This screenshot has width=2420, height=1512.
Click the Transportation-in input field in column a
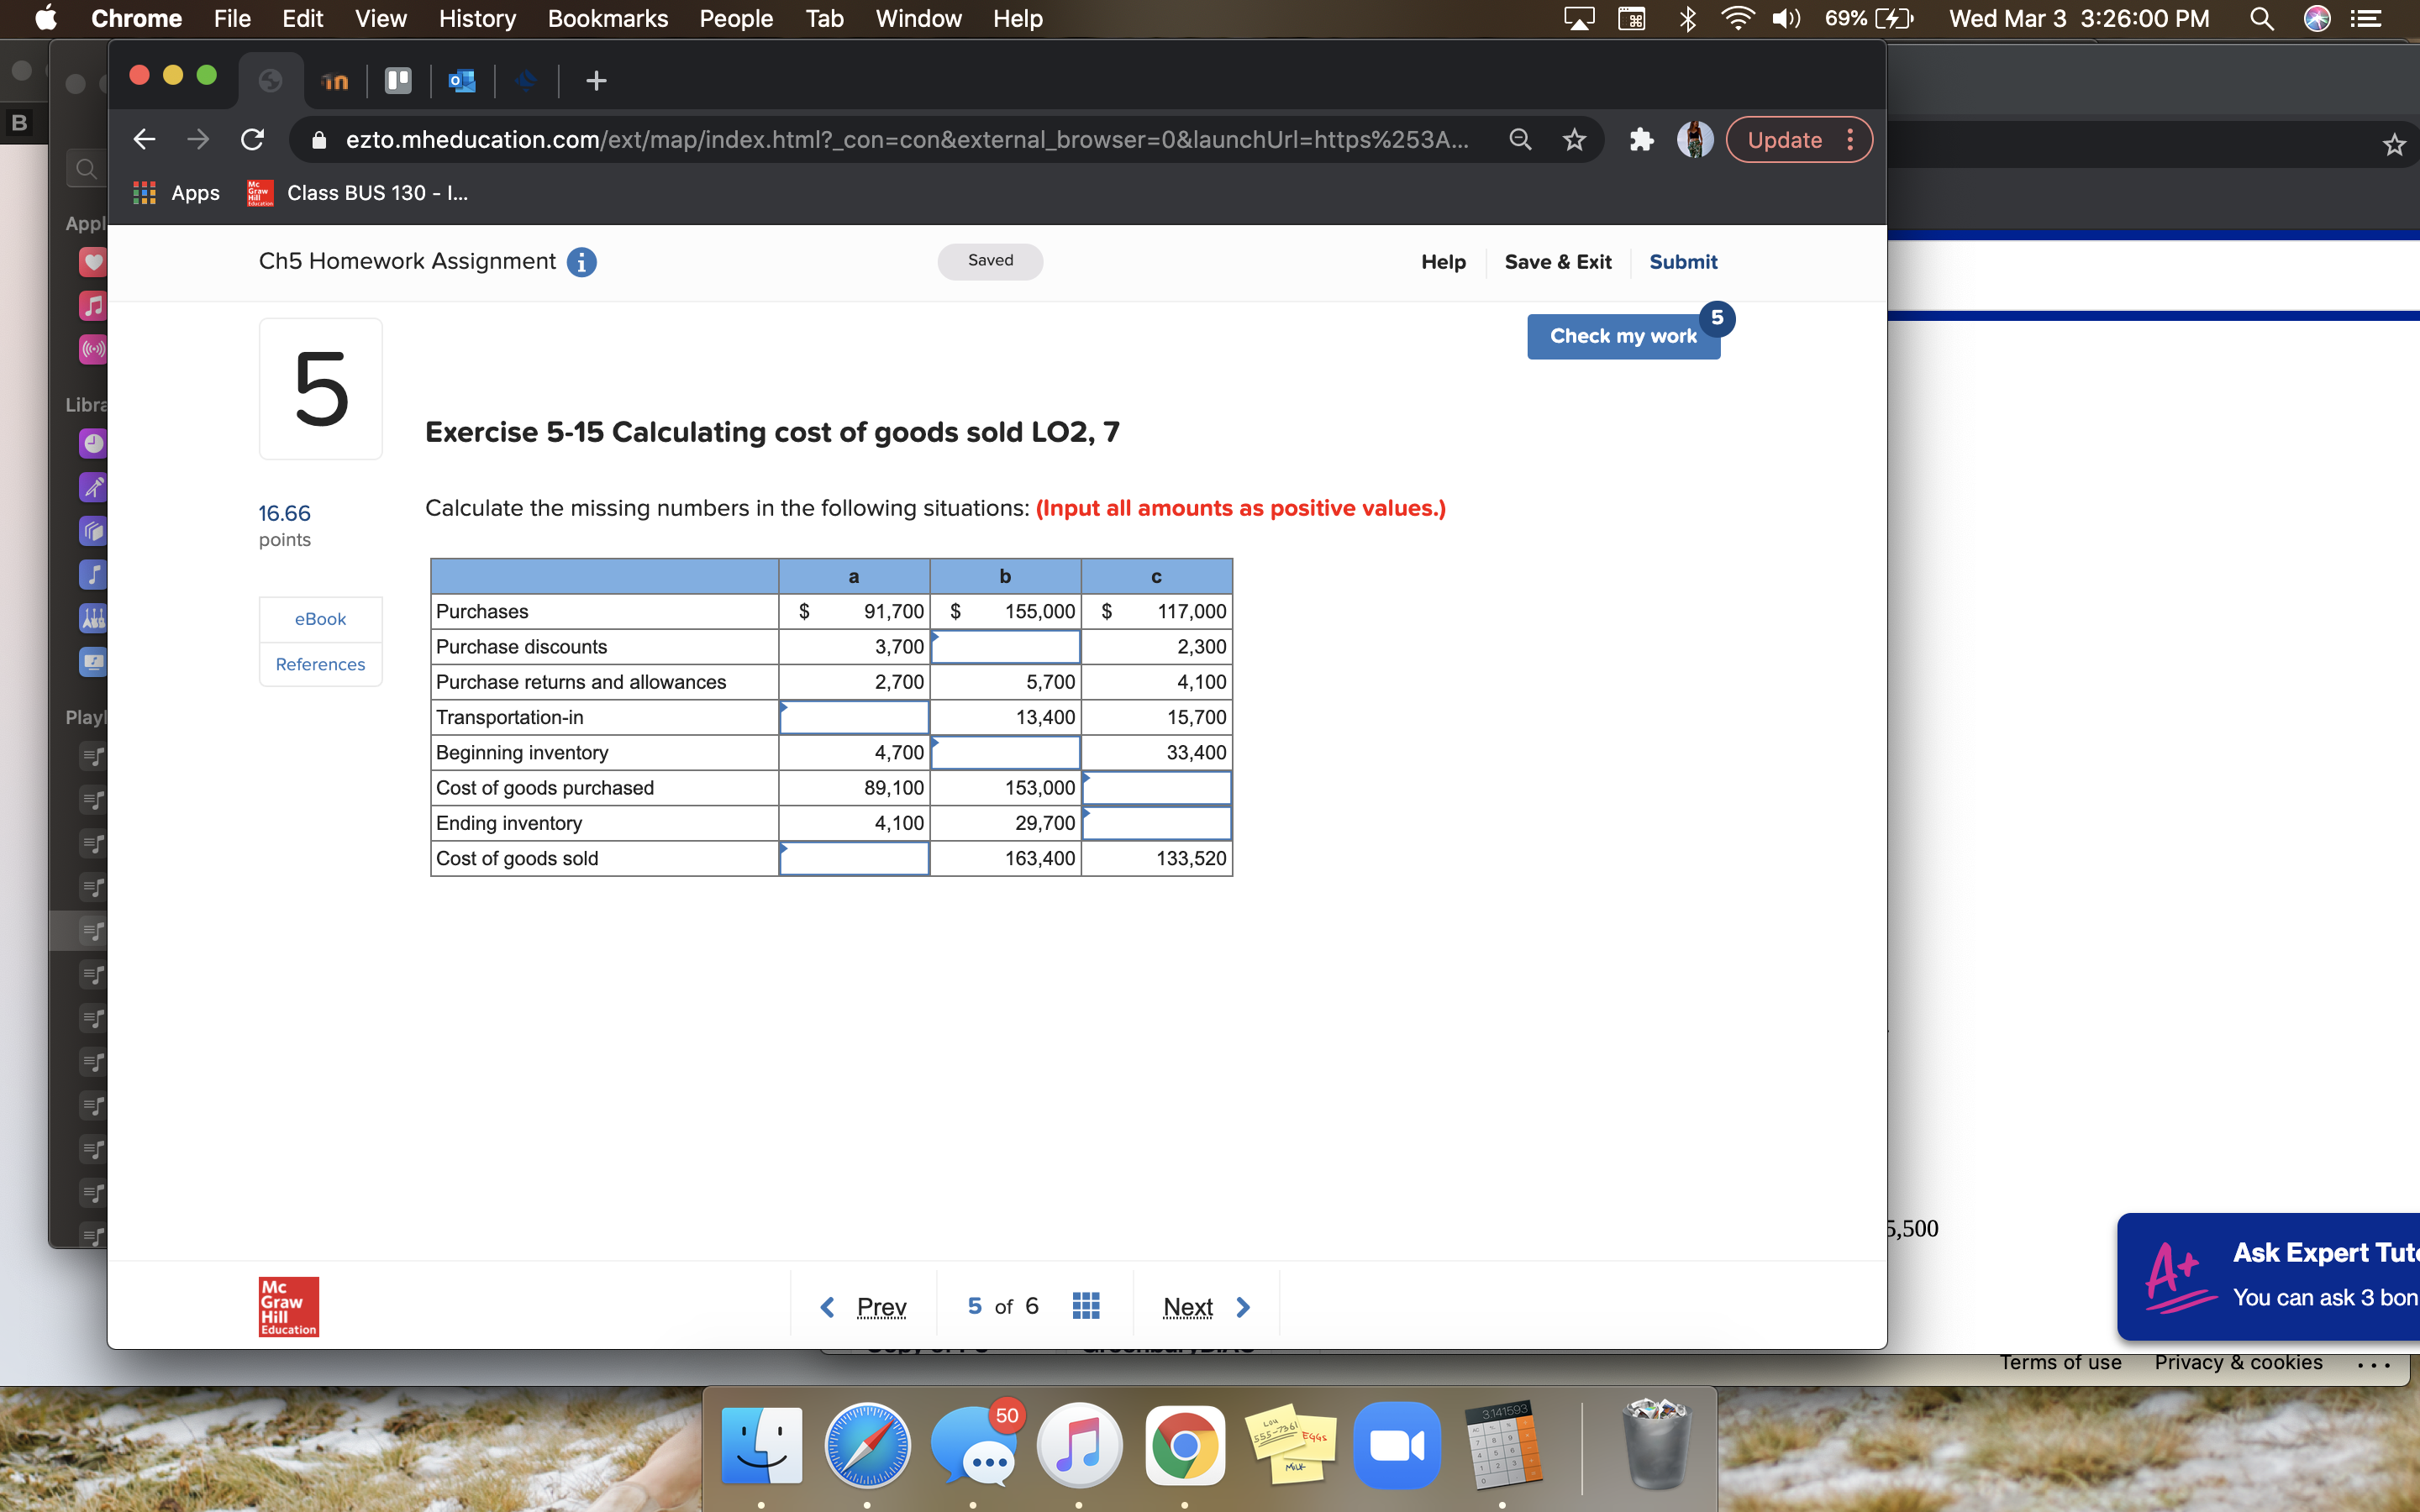click(x=854, y=717)
